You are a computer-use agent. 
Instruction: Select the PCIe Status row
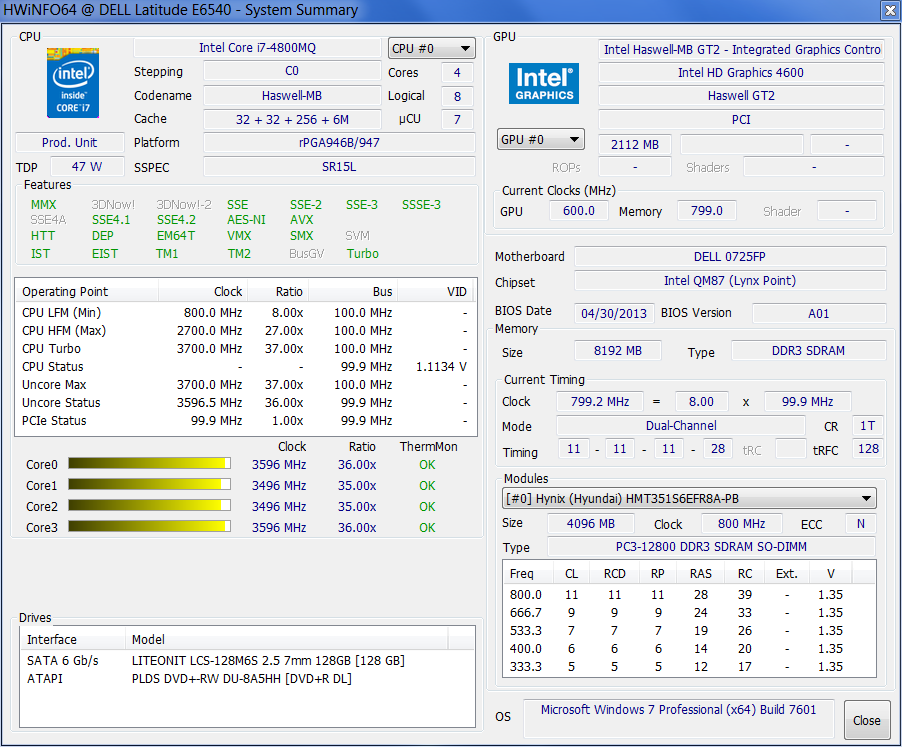pyautogui.click(x=244, y=420)
